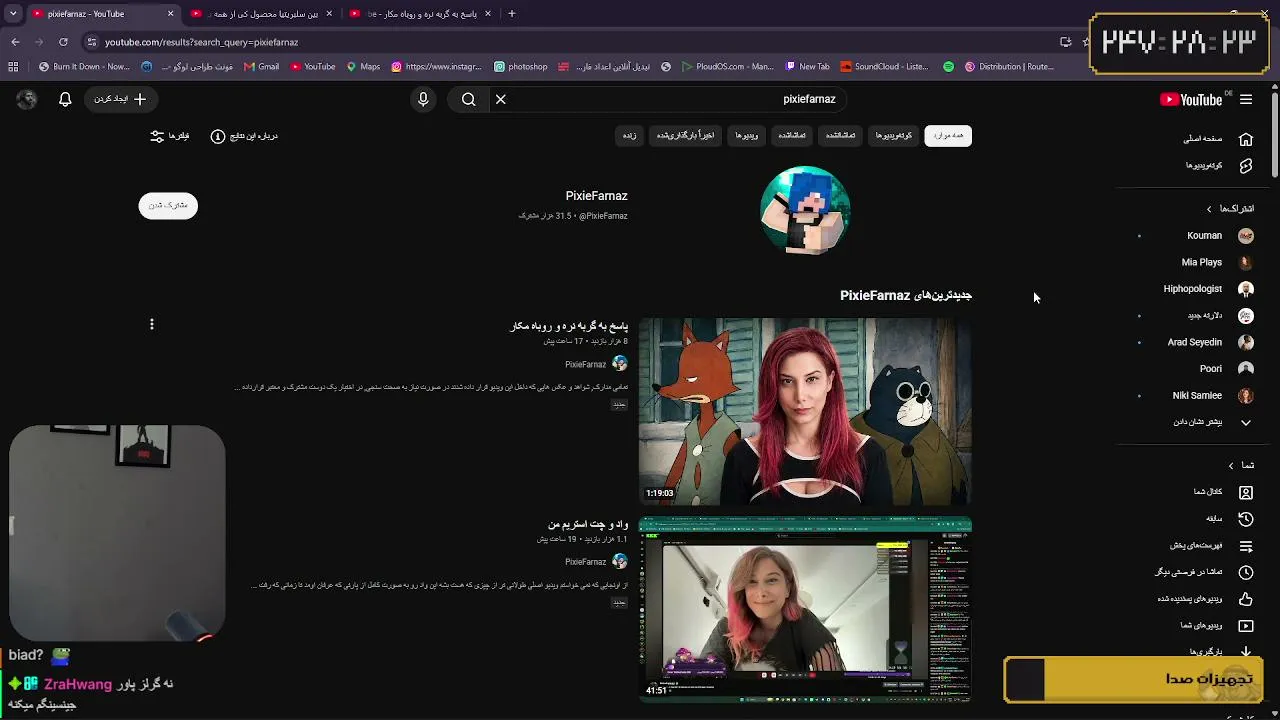The image size is (1280, 720).
Task: Open the Arad Seyedin subscription
Action: click(1195, 342)
